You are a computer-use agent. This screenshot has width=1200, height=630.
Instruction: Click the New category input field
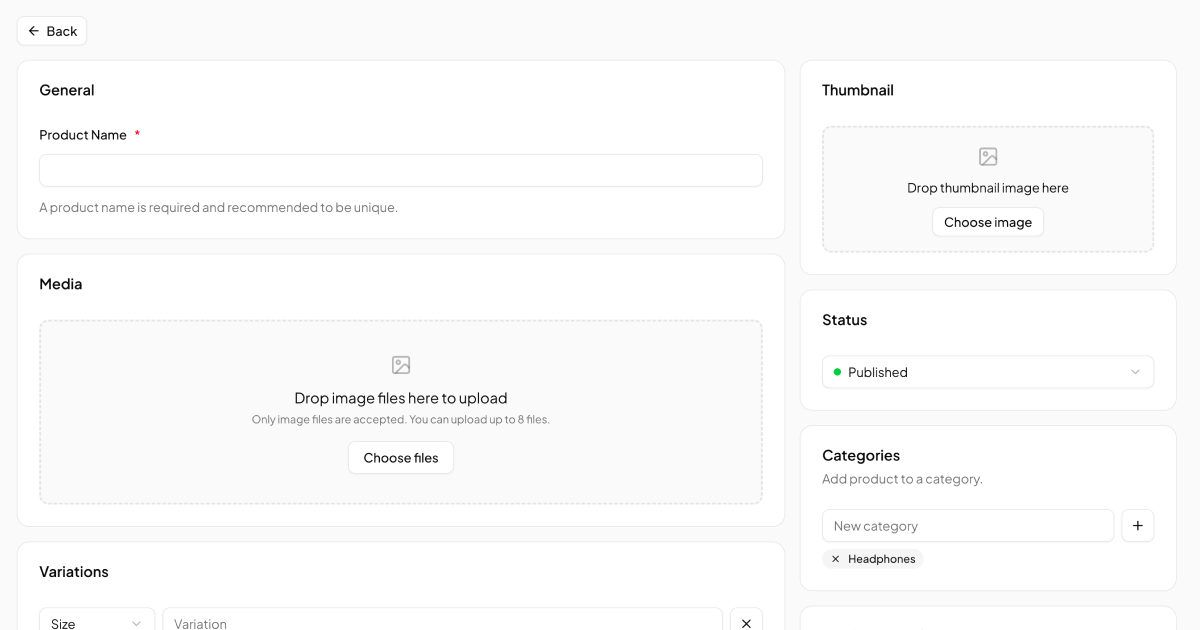(x=967, y=525)
